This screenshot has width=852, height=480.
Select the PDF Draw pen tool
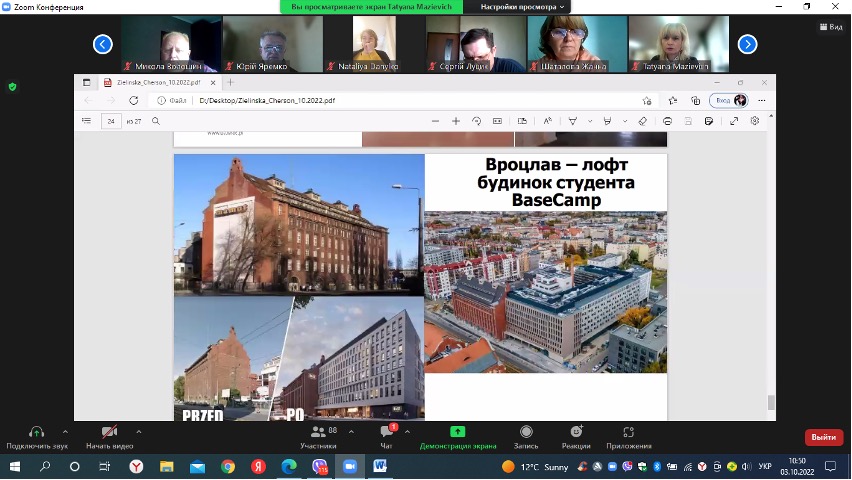pyautogui.click(x=573, y=121)
